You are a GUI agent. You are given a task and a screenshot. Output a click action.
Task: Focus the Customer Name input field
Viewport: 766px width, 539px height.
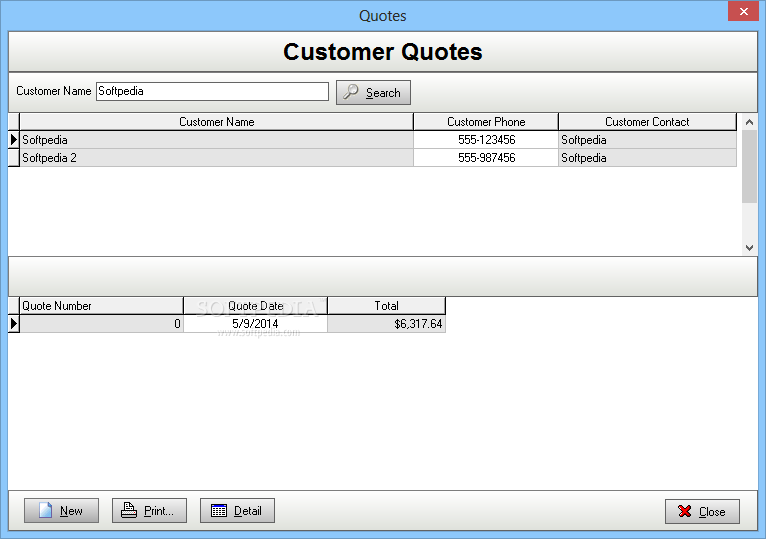click(213, 91)
